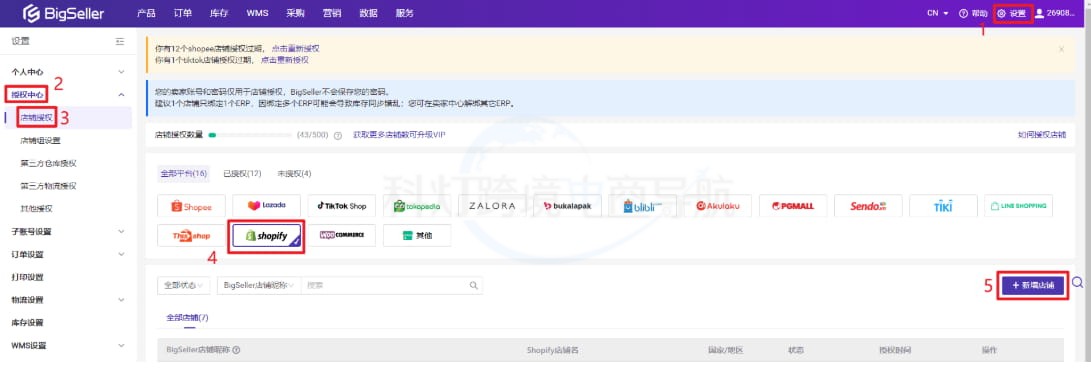Select the Bukalapak platform card

point(567,206)
